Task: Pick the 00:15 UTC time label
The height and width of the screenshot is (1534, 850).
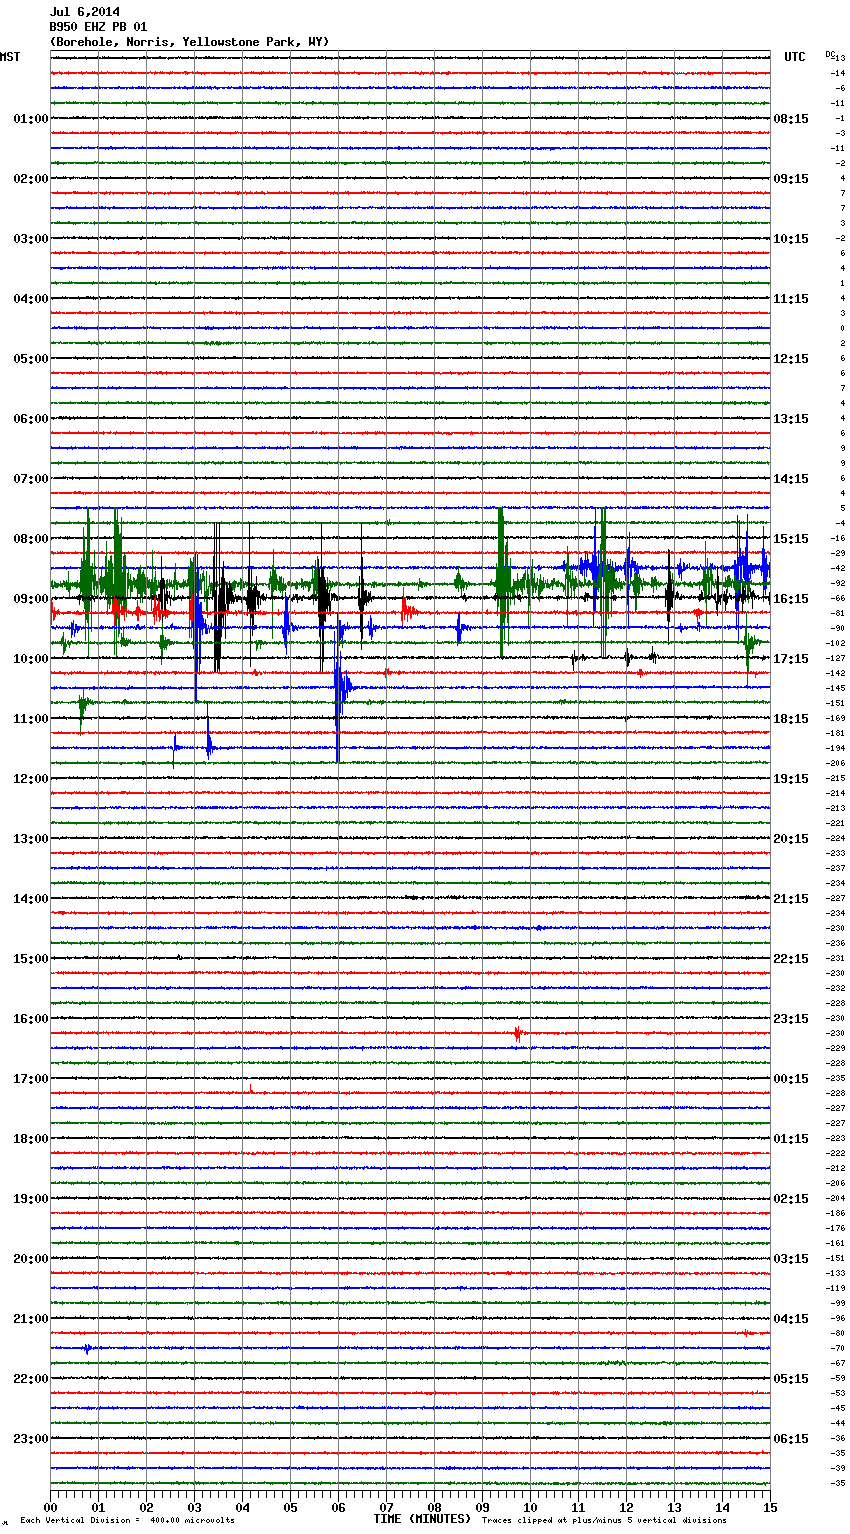Action: click(x=791, y=1079)
